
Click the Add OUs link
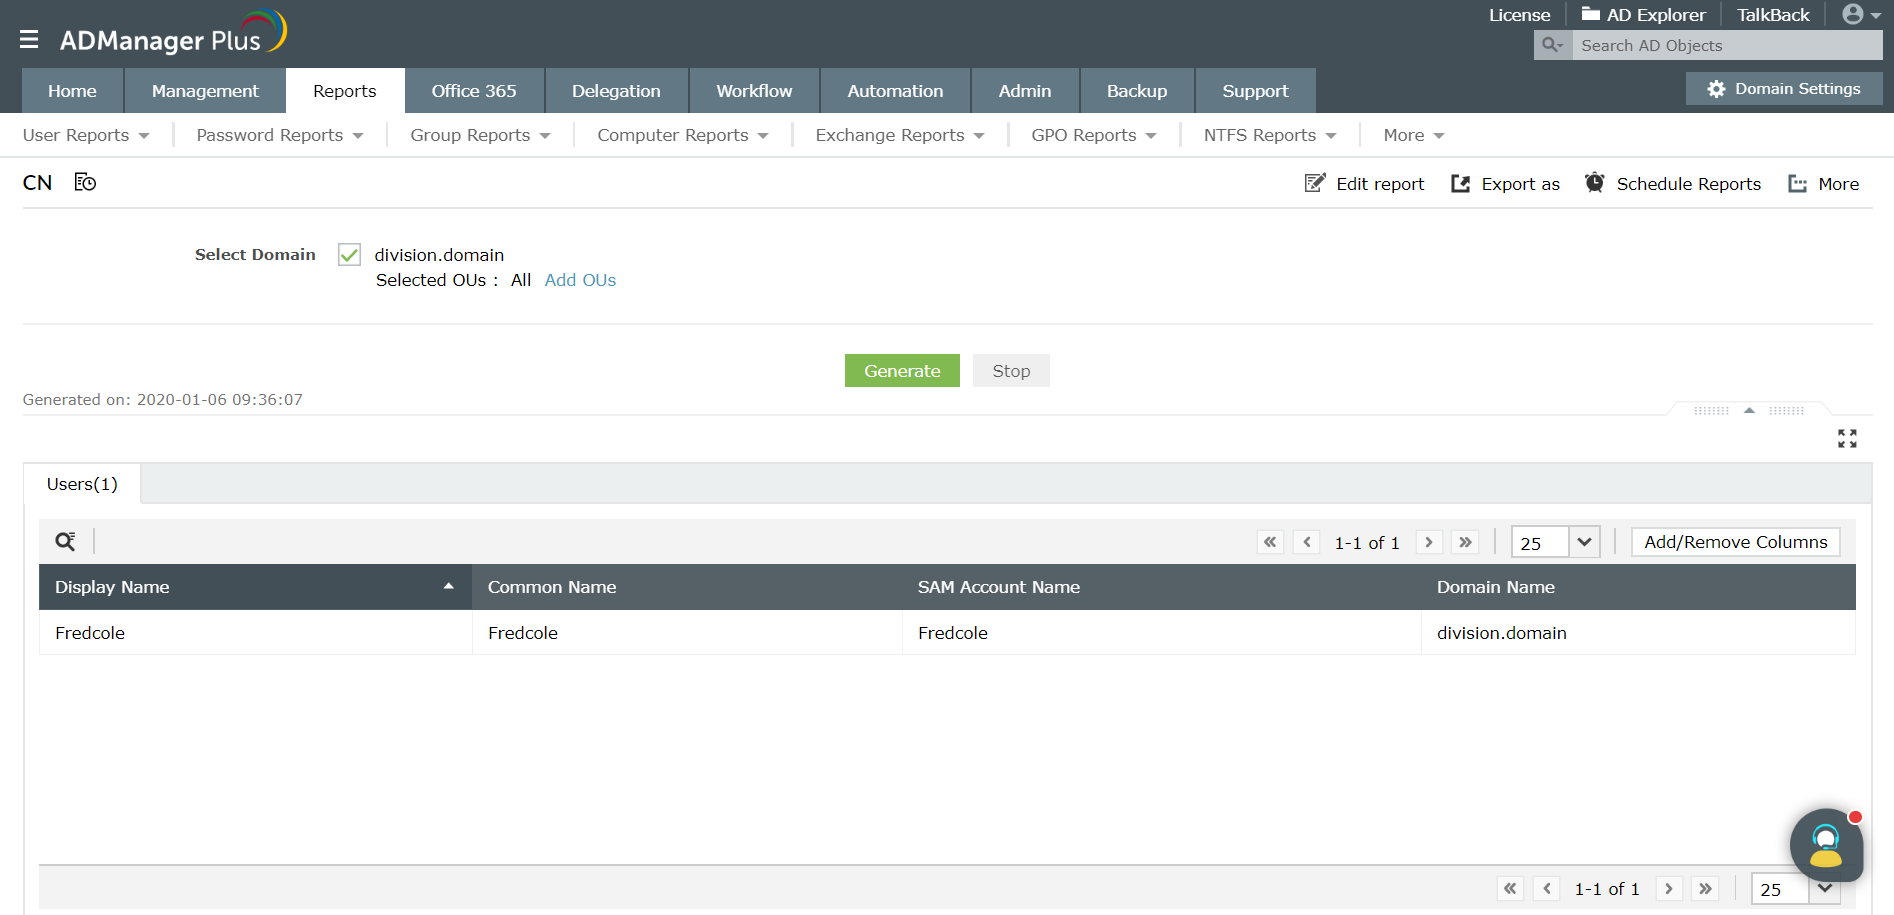[580, 280]
